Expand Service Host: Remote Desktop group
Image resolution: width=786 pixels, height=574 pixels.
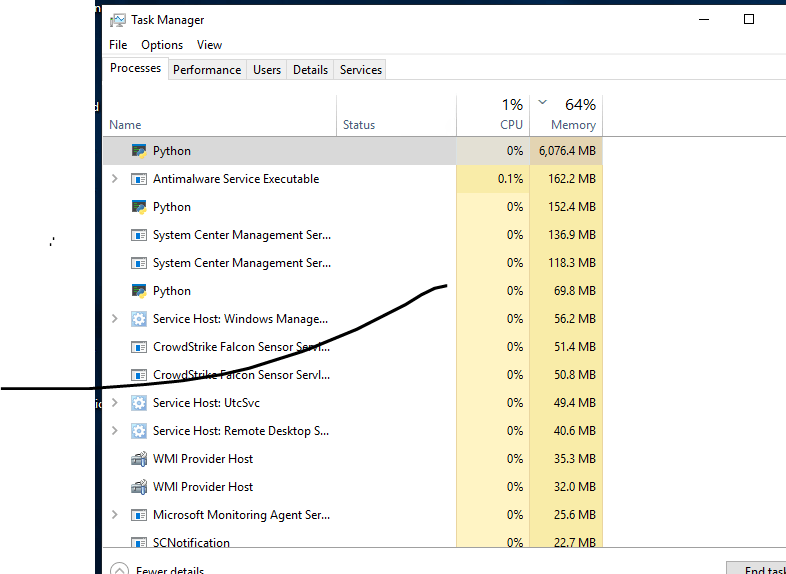[x=115, y=430]
